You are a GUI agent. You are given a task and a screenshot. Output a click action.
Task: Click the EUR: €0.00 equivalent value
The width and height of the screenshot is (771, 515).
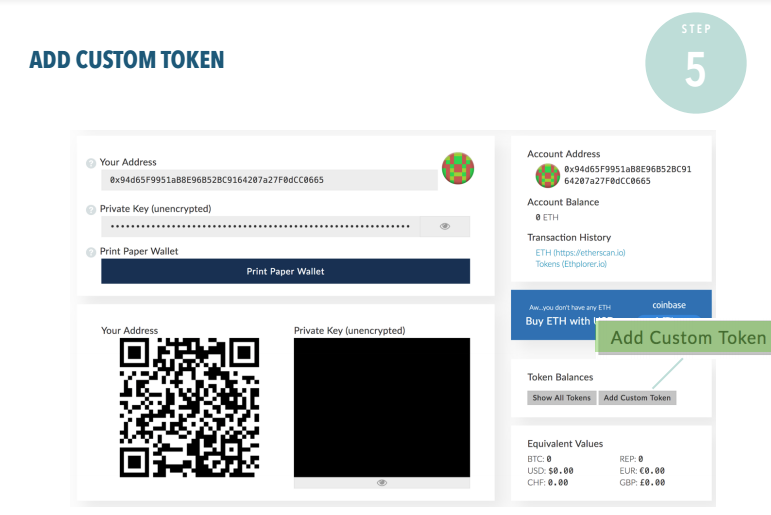pyautogui.click(x=642, y=471)
